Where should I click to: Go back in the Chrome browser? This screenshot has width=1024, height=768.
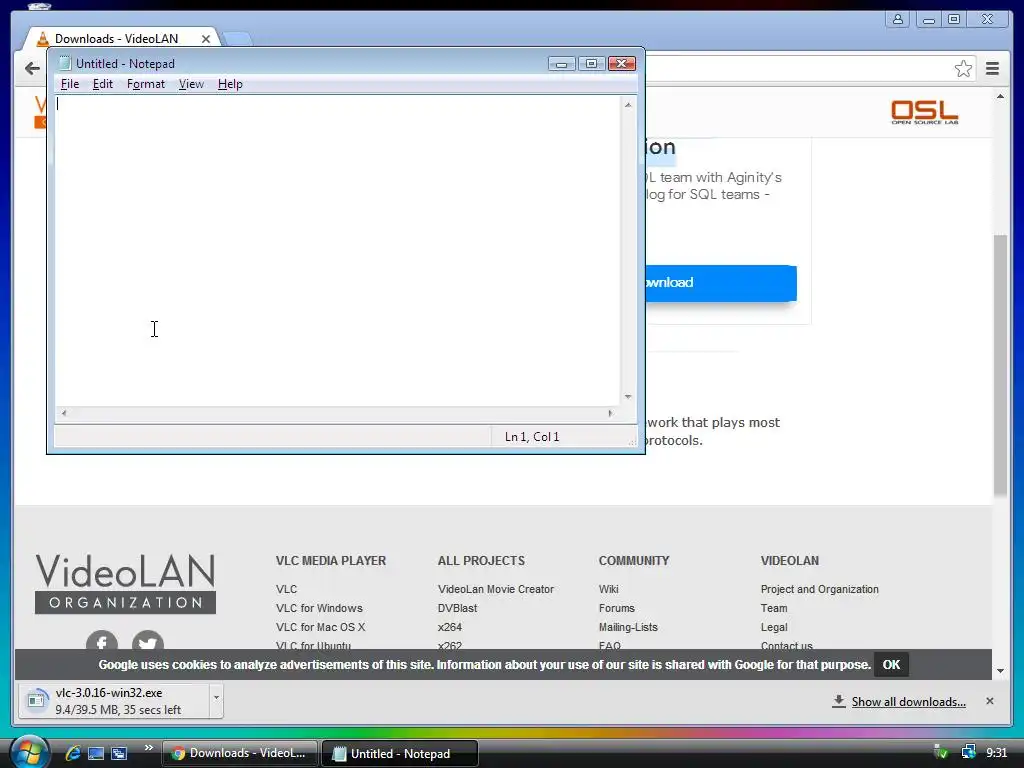tap(32, 68)
